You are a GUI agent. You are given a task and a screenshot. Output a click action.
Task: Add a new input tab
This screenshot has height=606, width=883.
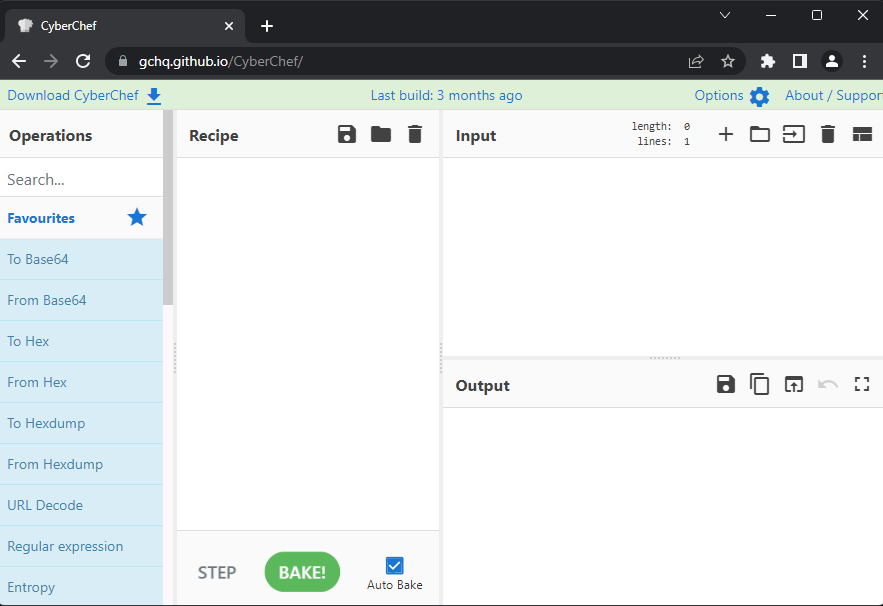(x=726, y=135)
